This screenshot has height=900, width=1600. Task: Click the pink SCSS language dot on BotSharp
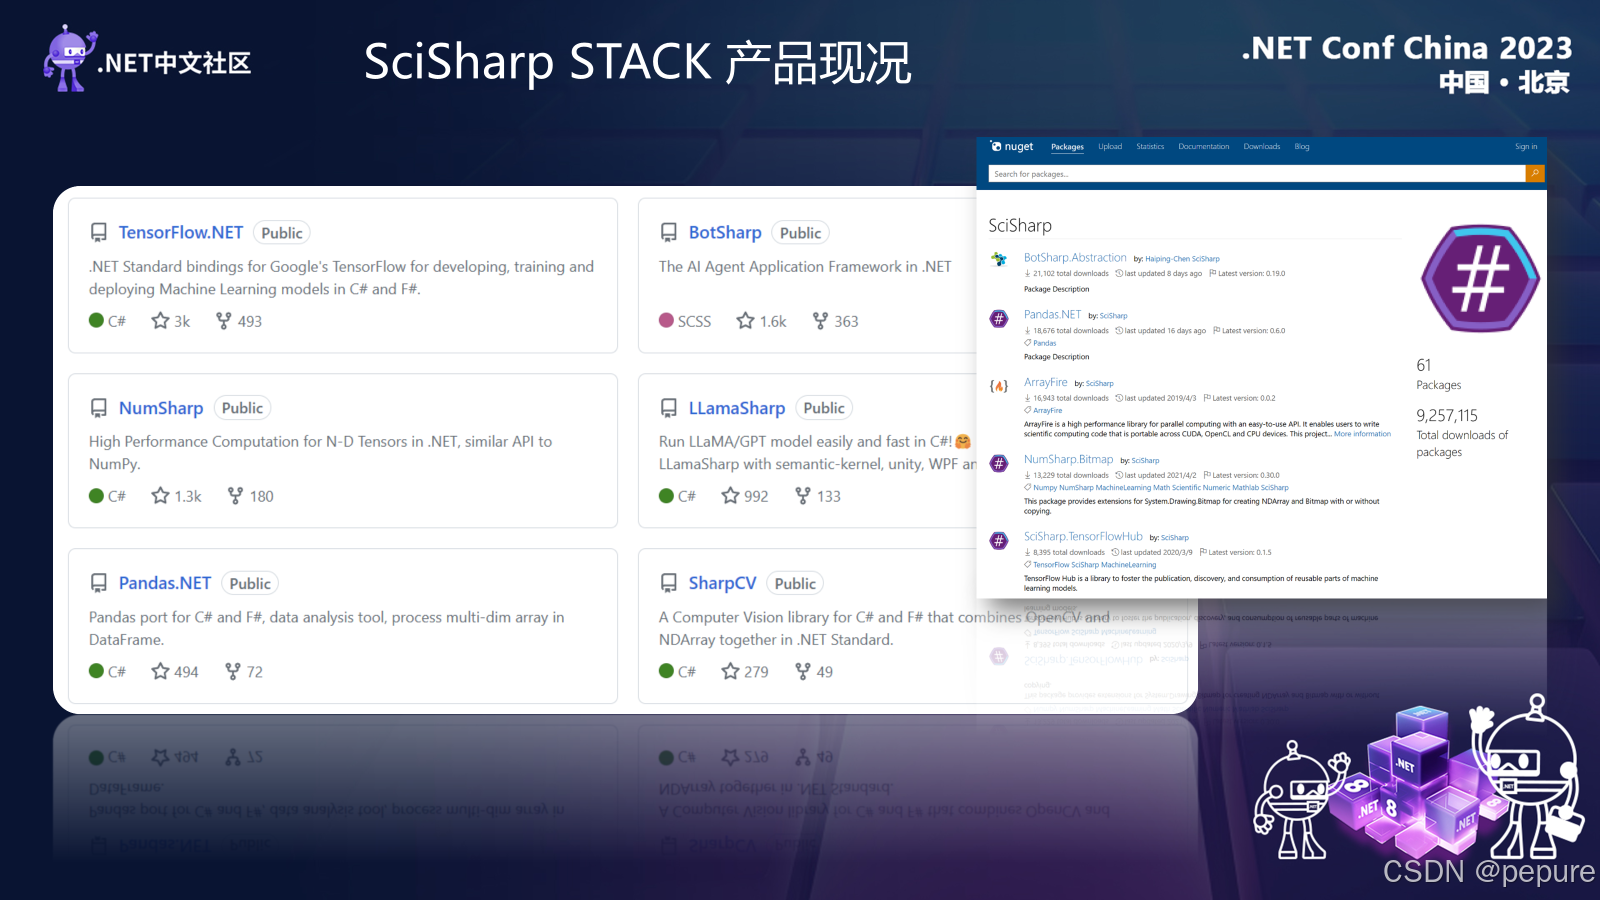(666, 320)
